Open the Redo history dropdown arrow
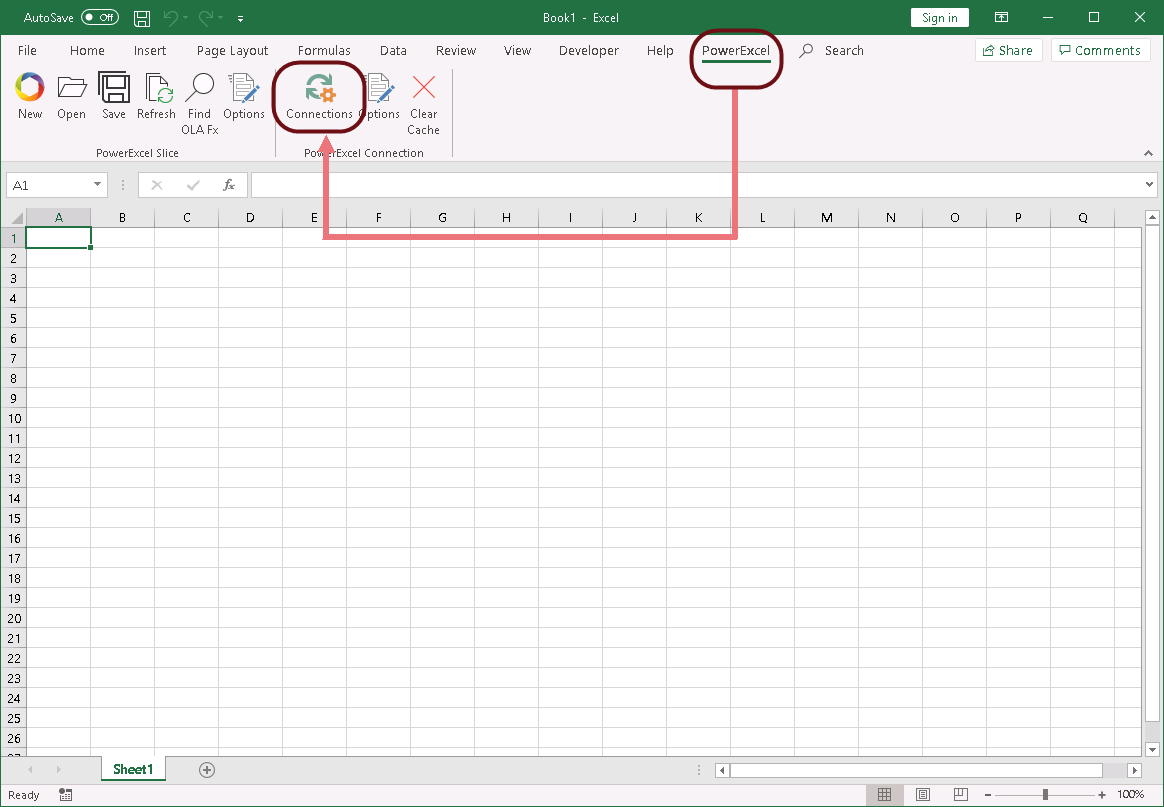This screenshot has height=807, width=1164. 222,18
